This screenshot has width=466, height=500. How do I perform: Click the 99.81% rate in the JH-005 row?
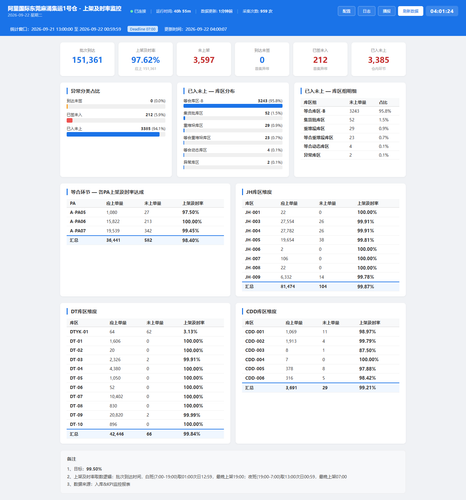pos(366,240)
